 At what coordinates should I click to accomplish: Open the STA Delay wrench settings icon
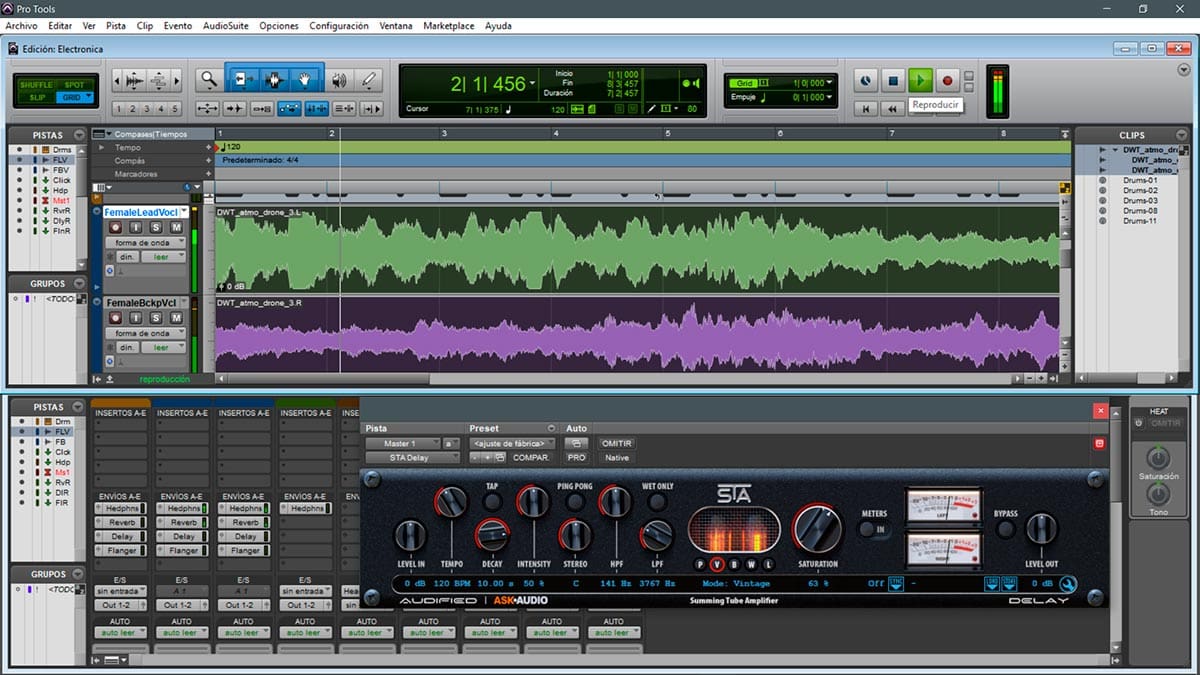pos(1068,585)
